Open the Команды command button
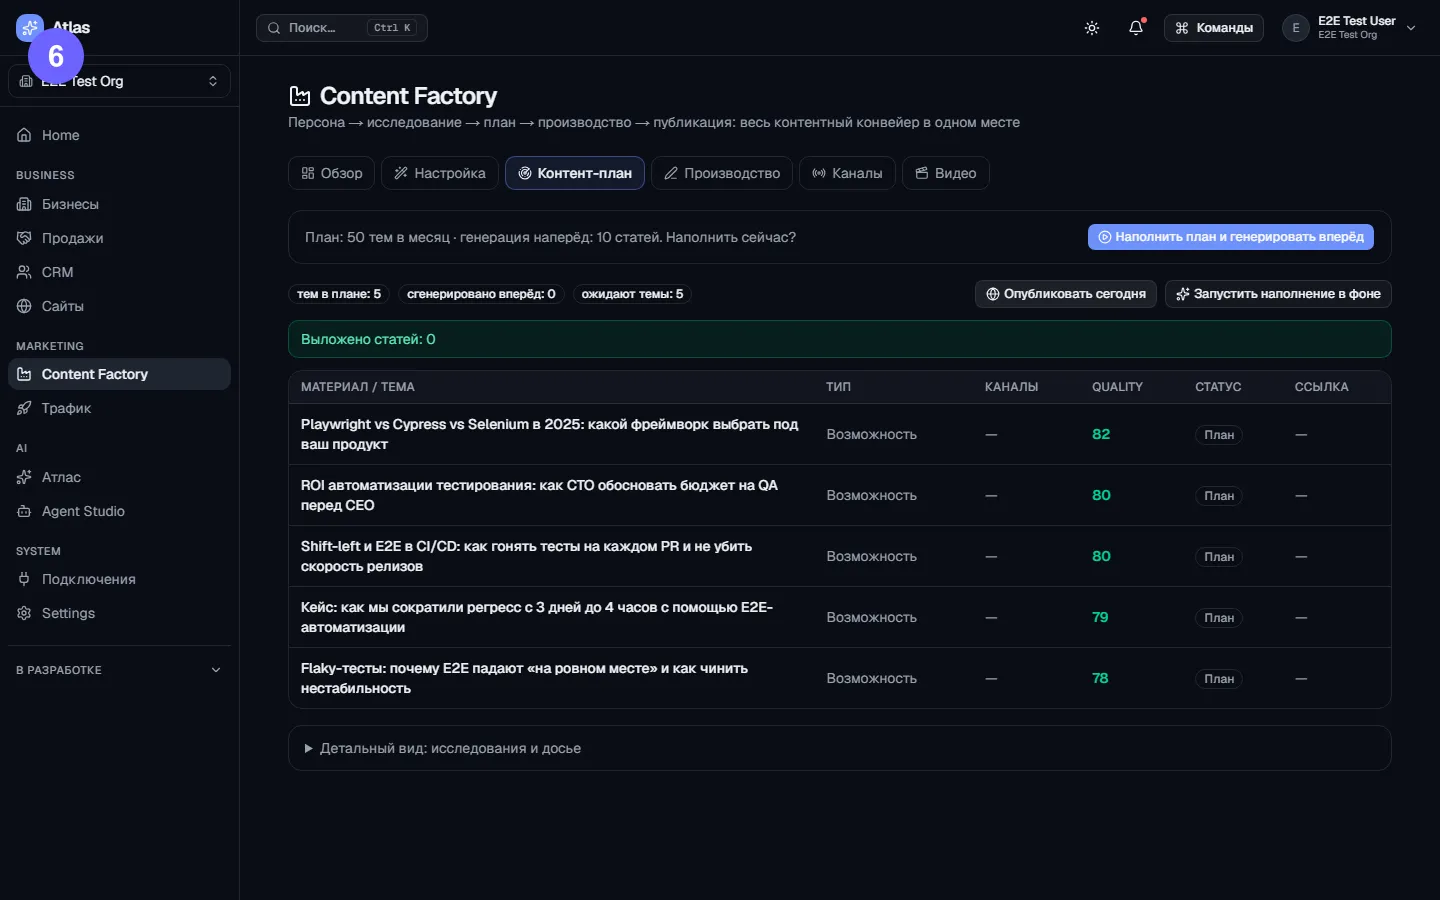1440x900 pixels. (1214, 28)
